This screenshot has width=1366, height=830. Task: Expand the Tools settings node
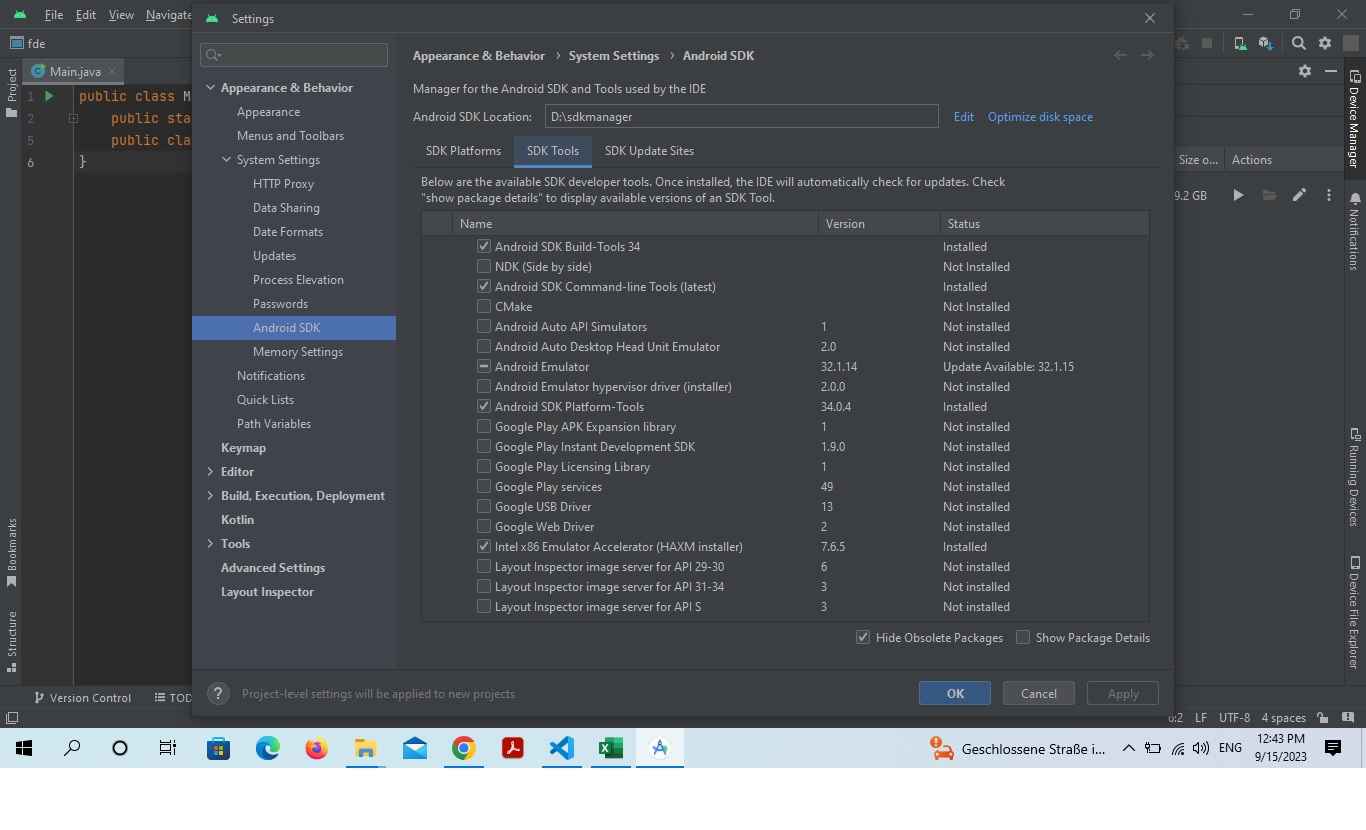(x=210, y=544)
